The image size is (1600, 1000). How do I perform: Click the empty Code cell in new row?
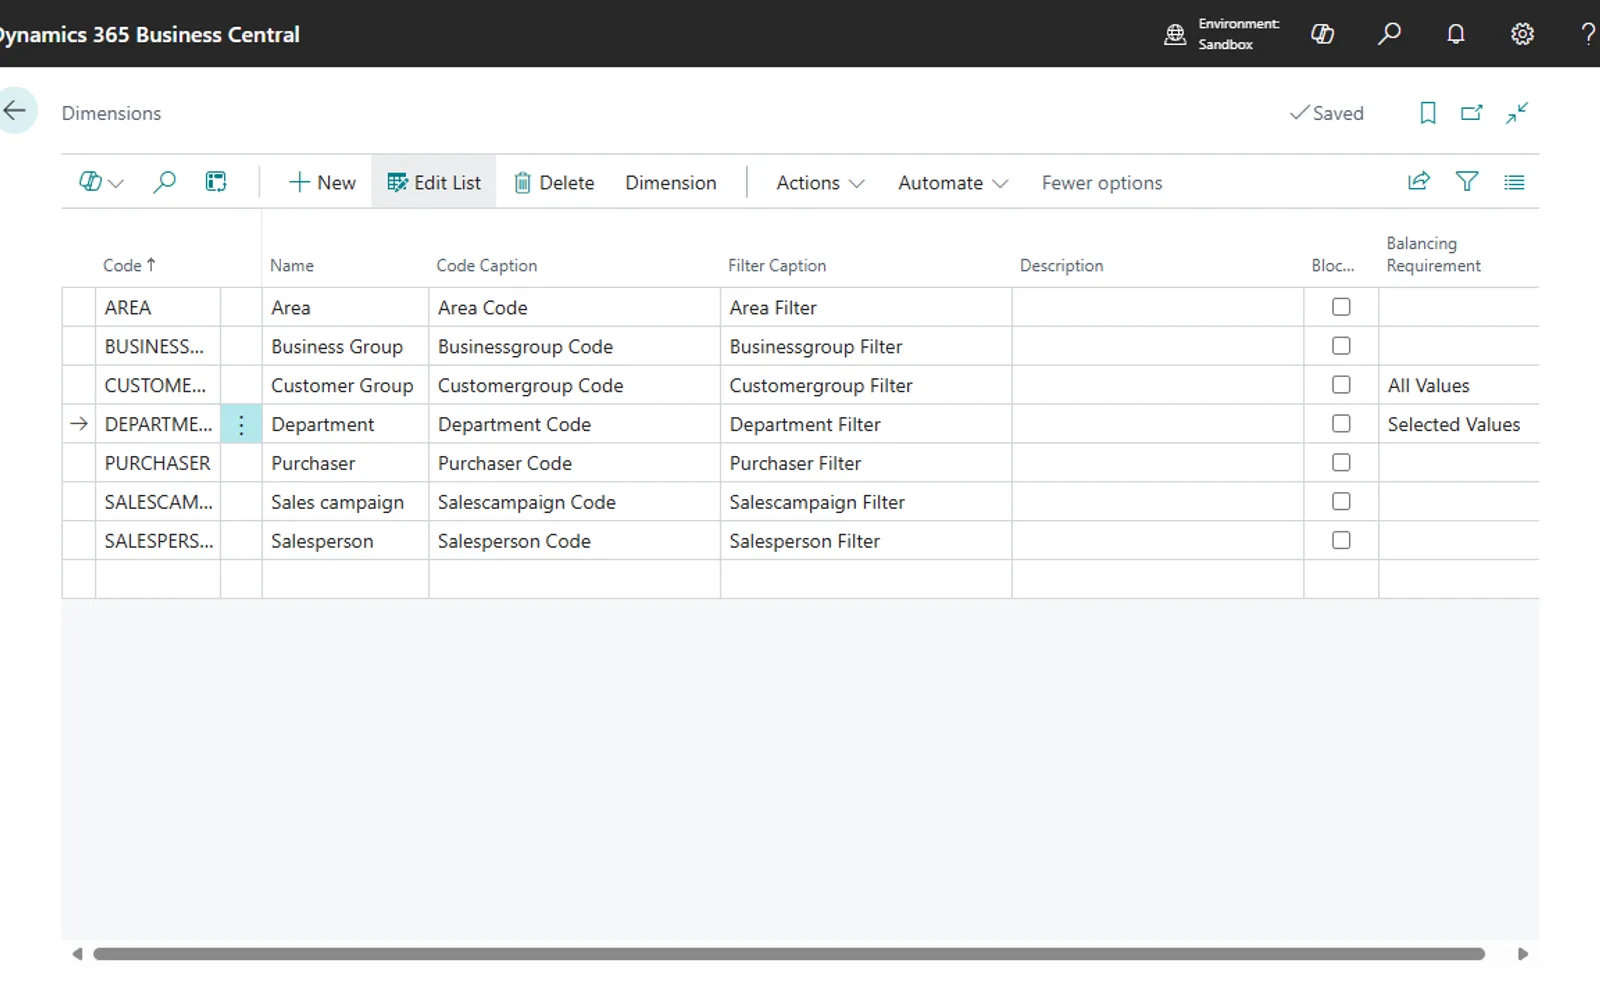click(158, 579)
